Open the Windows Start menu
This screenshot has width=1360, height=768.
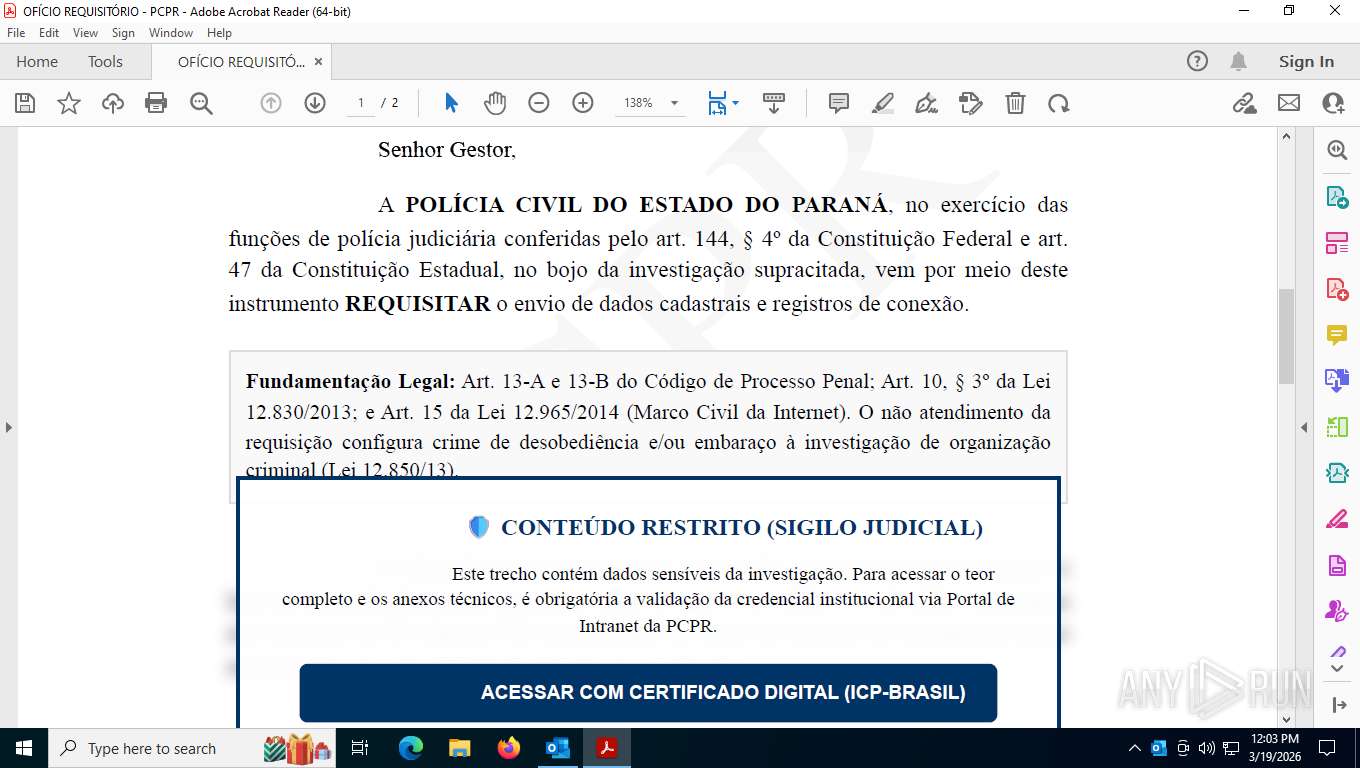[24, 748]
